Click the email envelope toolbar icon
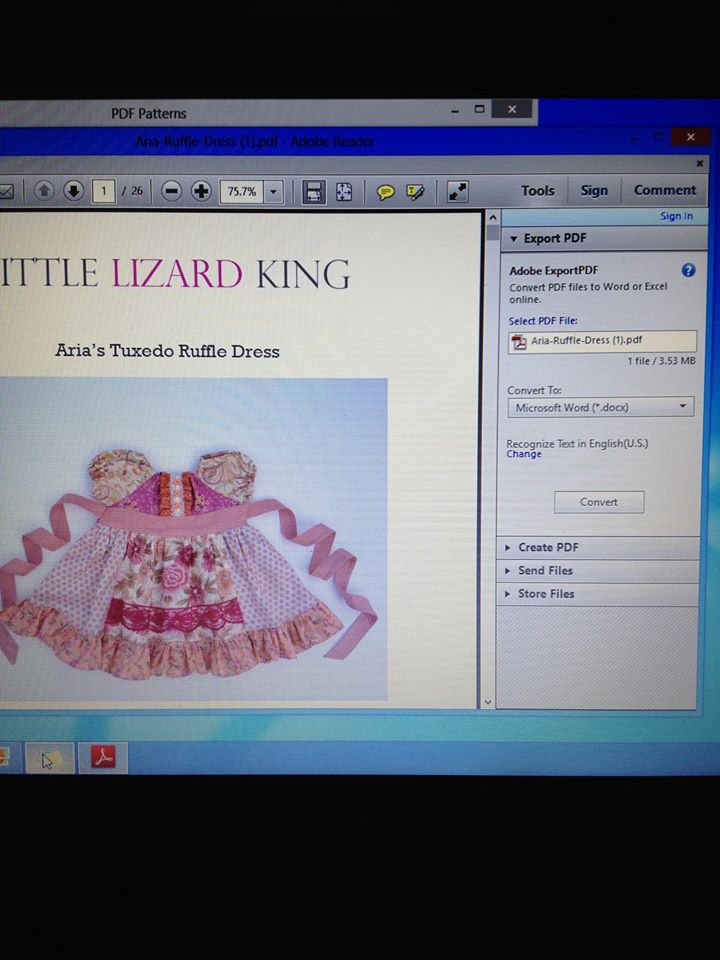Viewport: 720px width, 960px height. (x=6, y=192)
